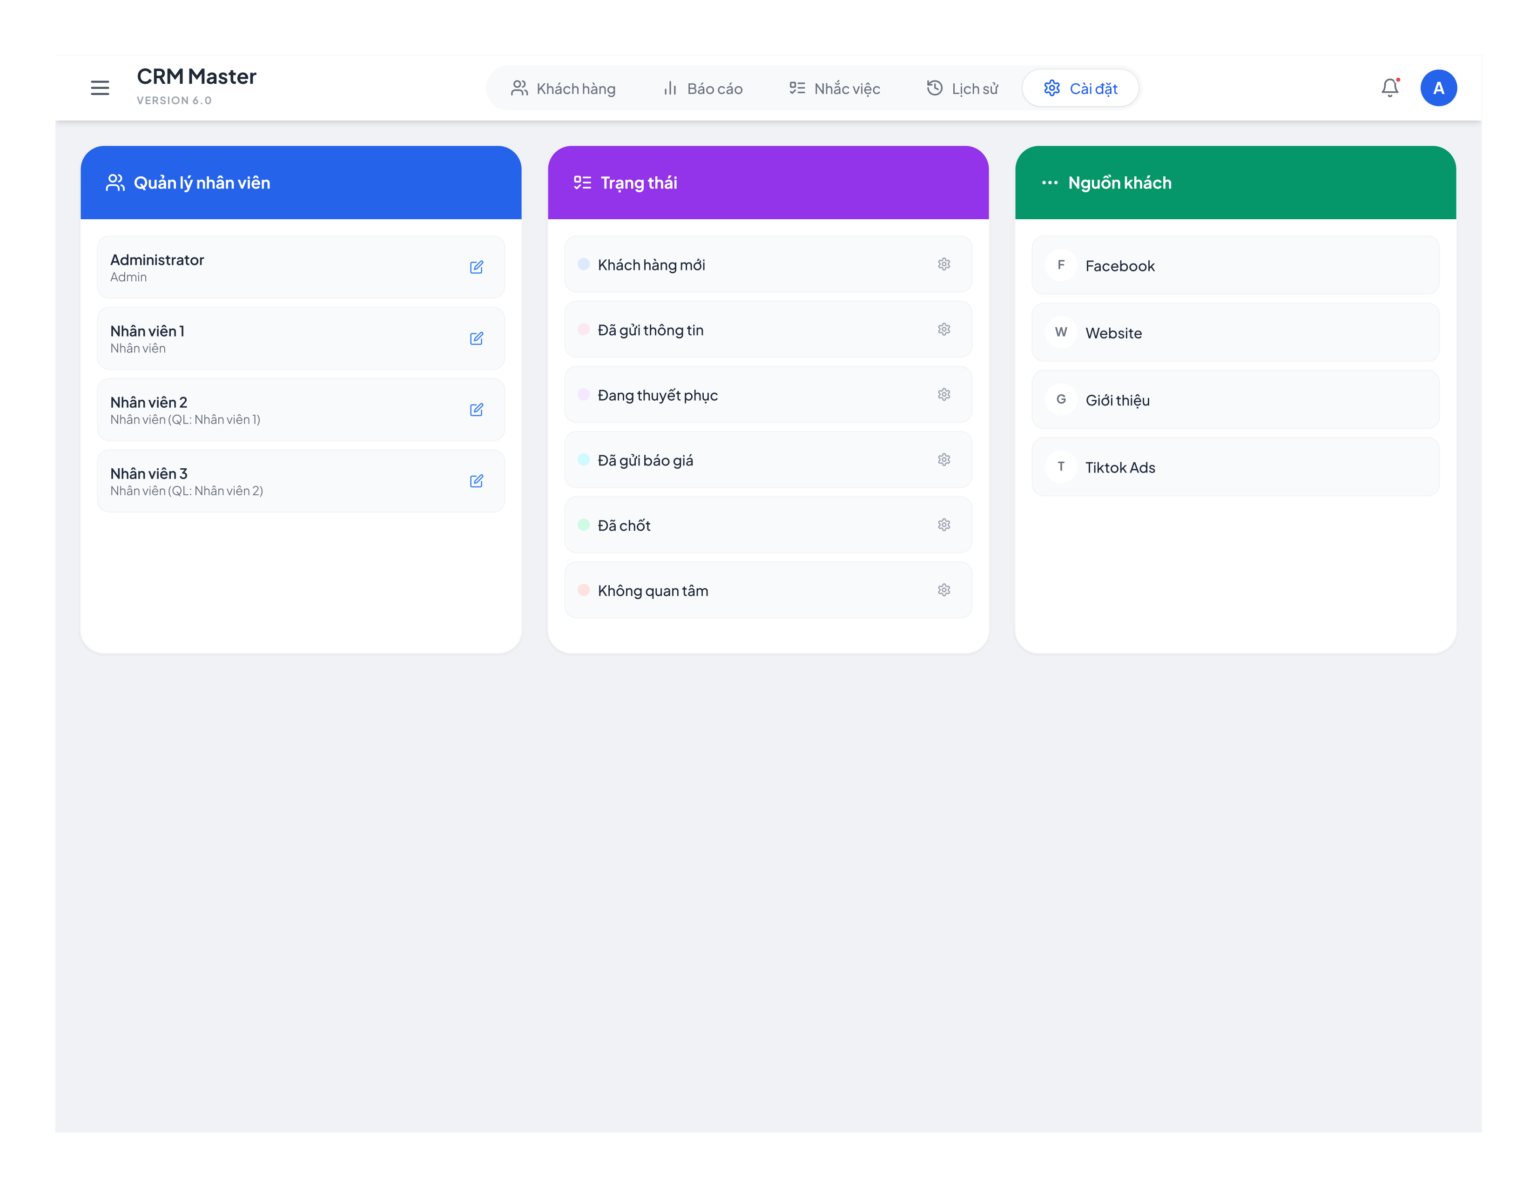
Task: Go to the Nhắc việc tab
Action: (x=834, y=88)
